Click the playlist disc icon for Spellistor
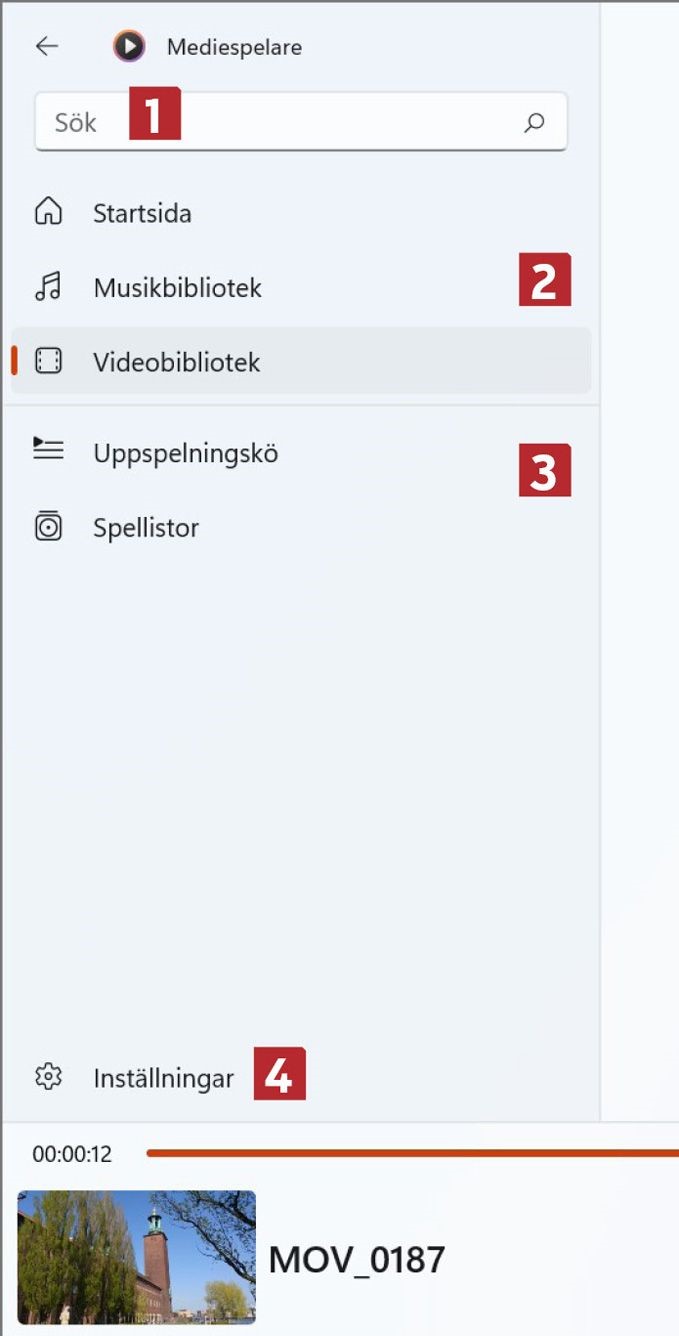 point(48,526)
